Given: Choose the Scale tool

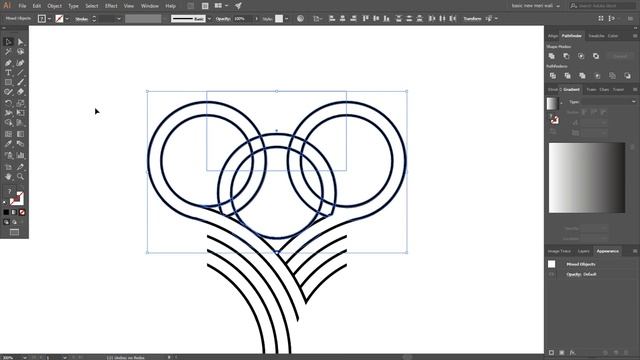Looking at the screenshot, I should pos(20,103).
